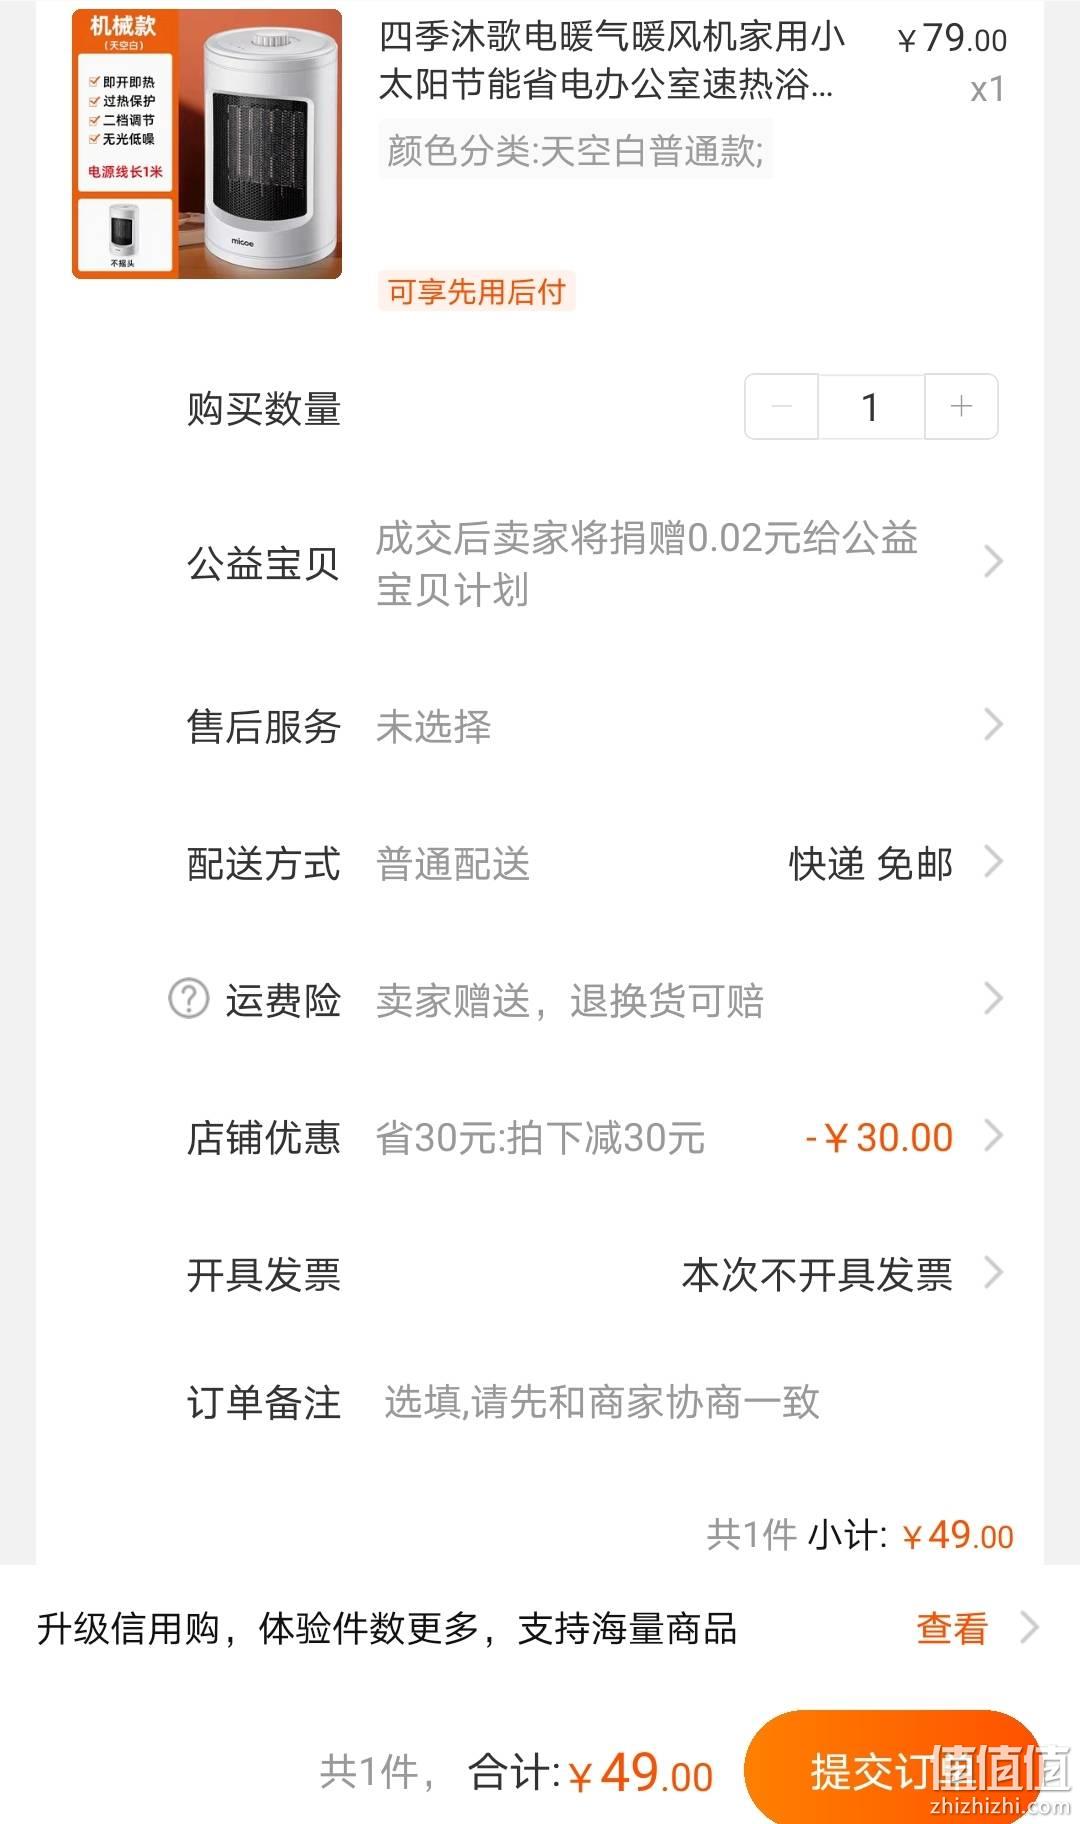Click the chevron next to 查看
1080x1824 pixels.
1029,1628
